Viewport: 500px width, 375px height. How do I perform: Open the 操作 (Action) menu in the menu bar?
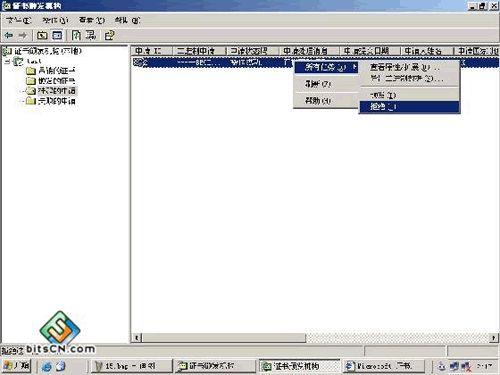[x=55, y=20]
